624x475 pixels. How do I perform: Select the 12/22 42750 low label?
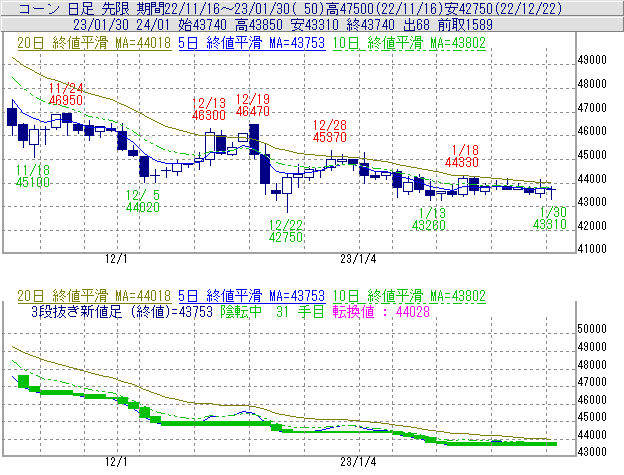286,231
